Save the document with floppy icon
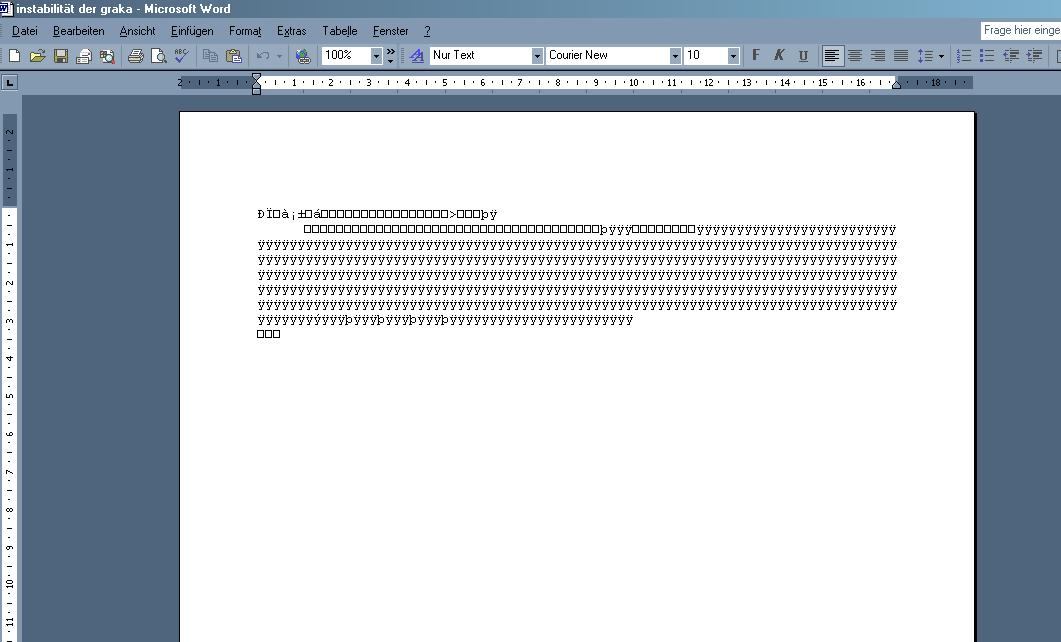This screenshot has width=1061, height=642. click(61, 55)
